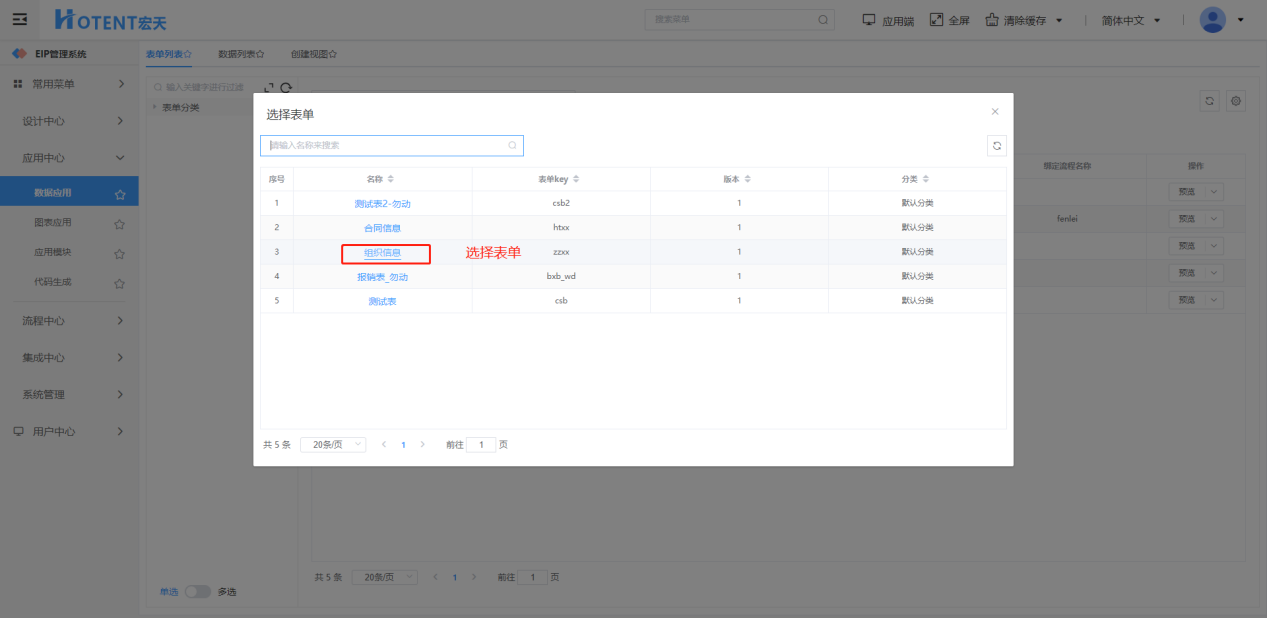Switch to the 创建视图 tab
1267x618 pixels.
pyautogui.click(x=313, y=54)
